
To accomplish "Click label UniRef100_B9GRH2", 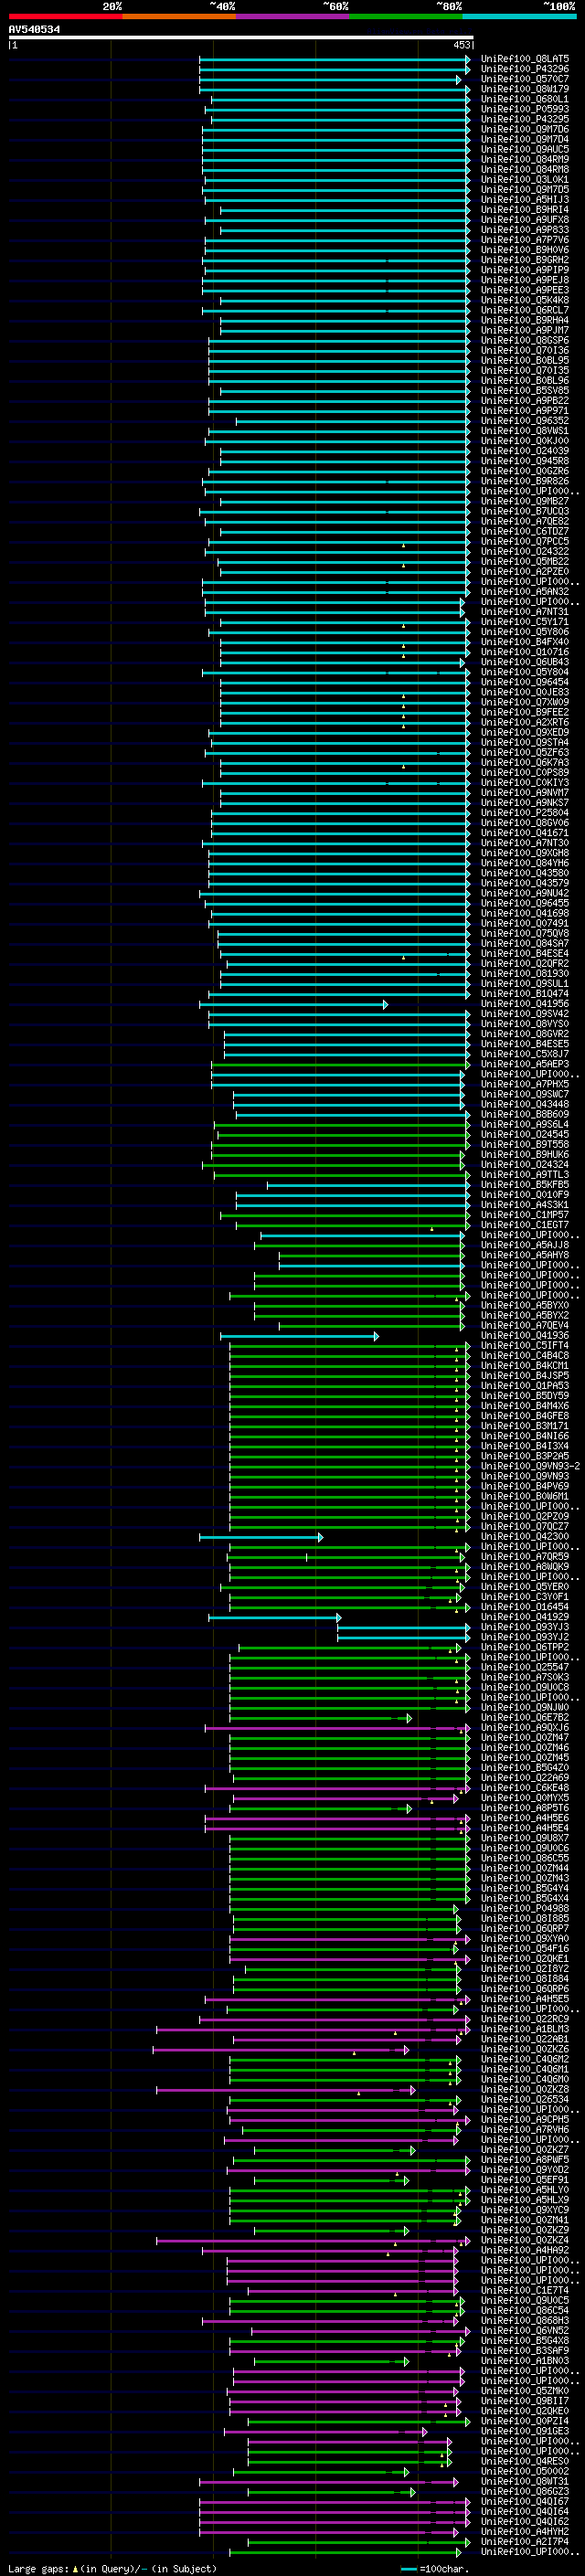I will pyautogui.click(x=525, y=260).
